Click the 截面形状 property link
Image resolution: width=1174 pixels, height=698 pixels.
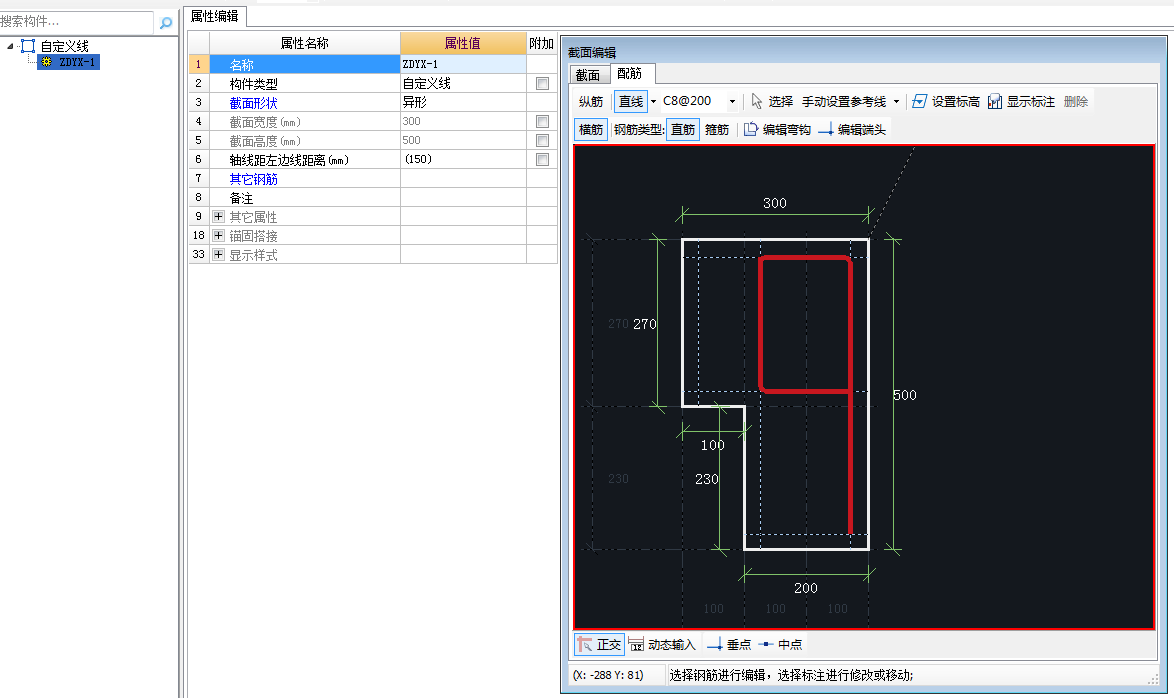(x=253, y=103)
